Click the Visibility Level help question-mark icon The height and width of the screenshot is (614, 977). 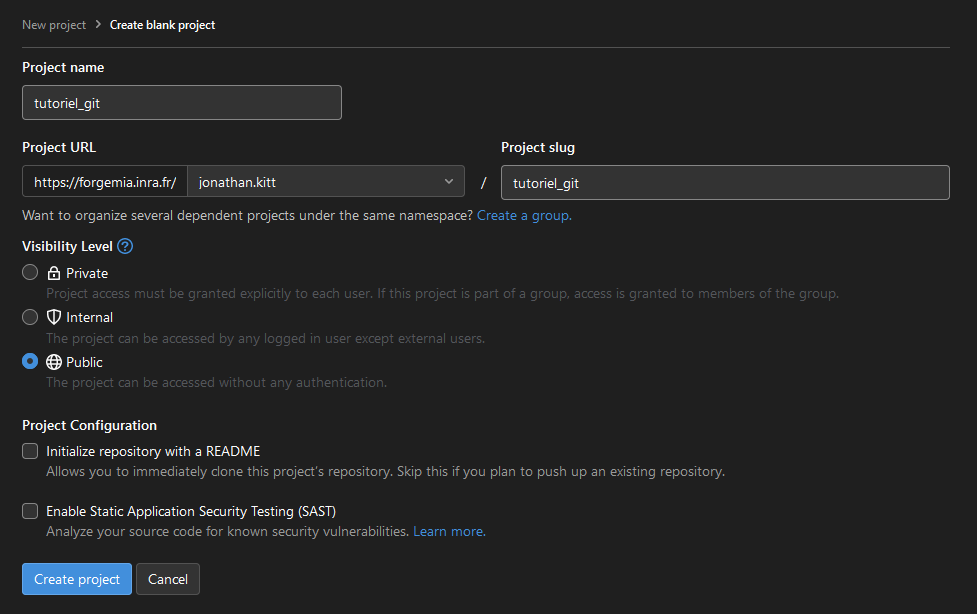click(x=125, y=246)
